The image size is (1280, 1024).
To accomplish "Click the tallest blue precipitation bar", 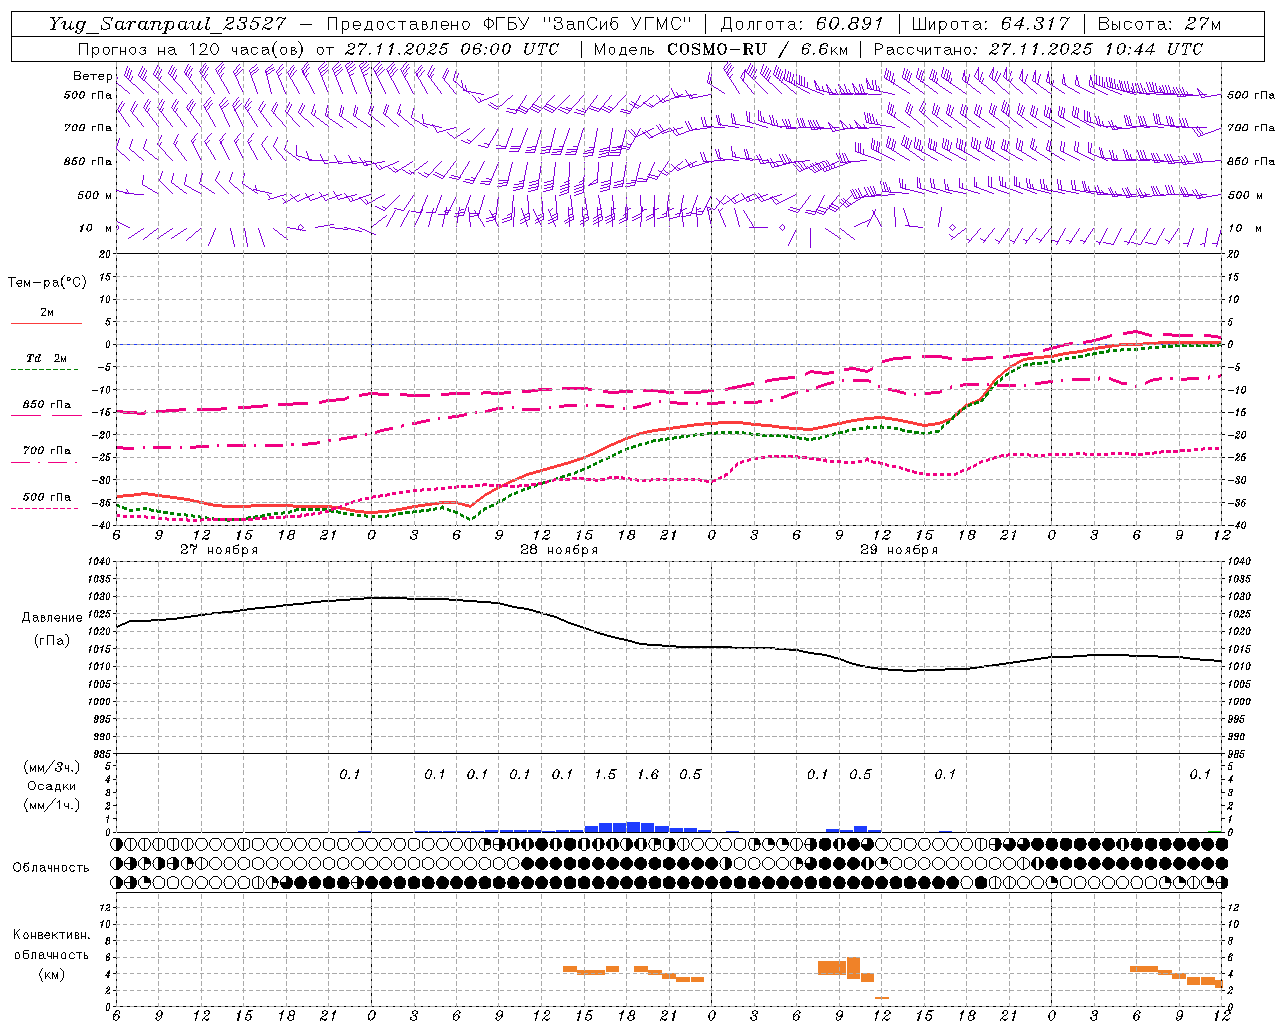I will 633,827.
